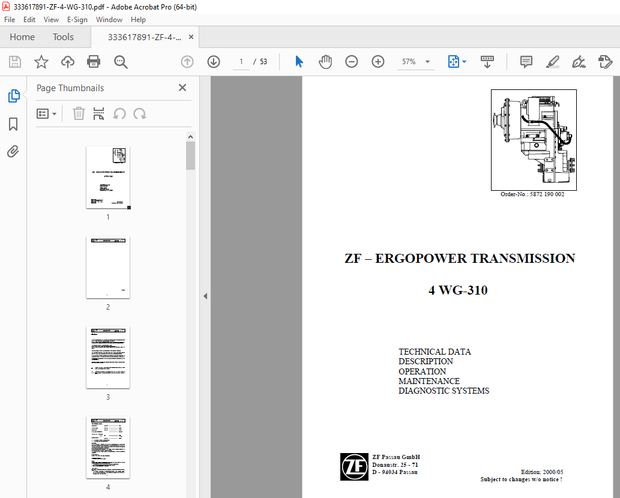This screenshot has width=620, height=498.
Task: Click the transmission drawing on page
Action: click(533, 140)
